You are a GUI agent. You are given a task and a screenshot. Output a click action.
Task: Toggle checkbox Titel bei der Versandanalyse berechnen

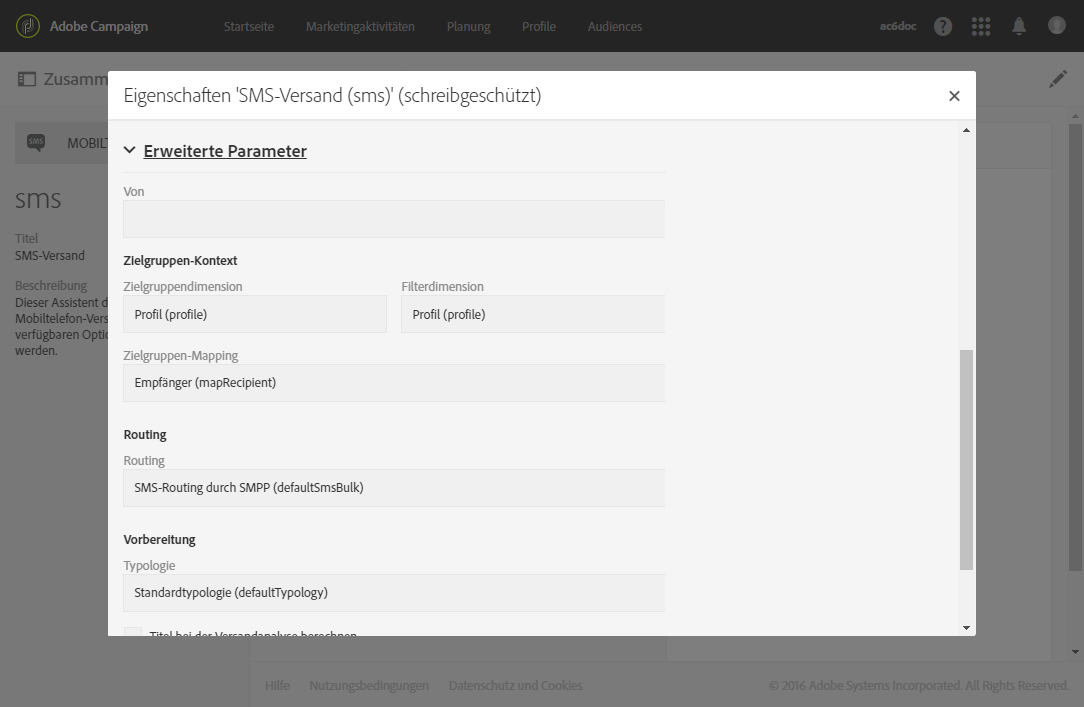[x=133, y=634]
